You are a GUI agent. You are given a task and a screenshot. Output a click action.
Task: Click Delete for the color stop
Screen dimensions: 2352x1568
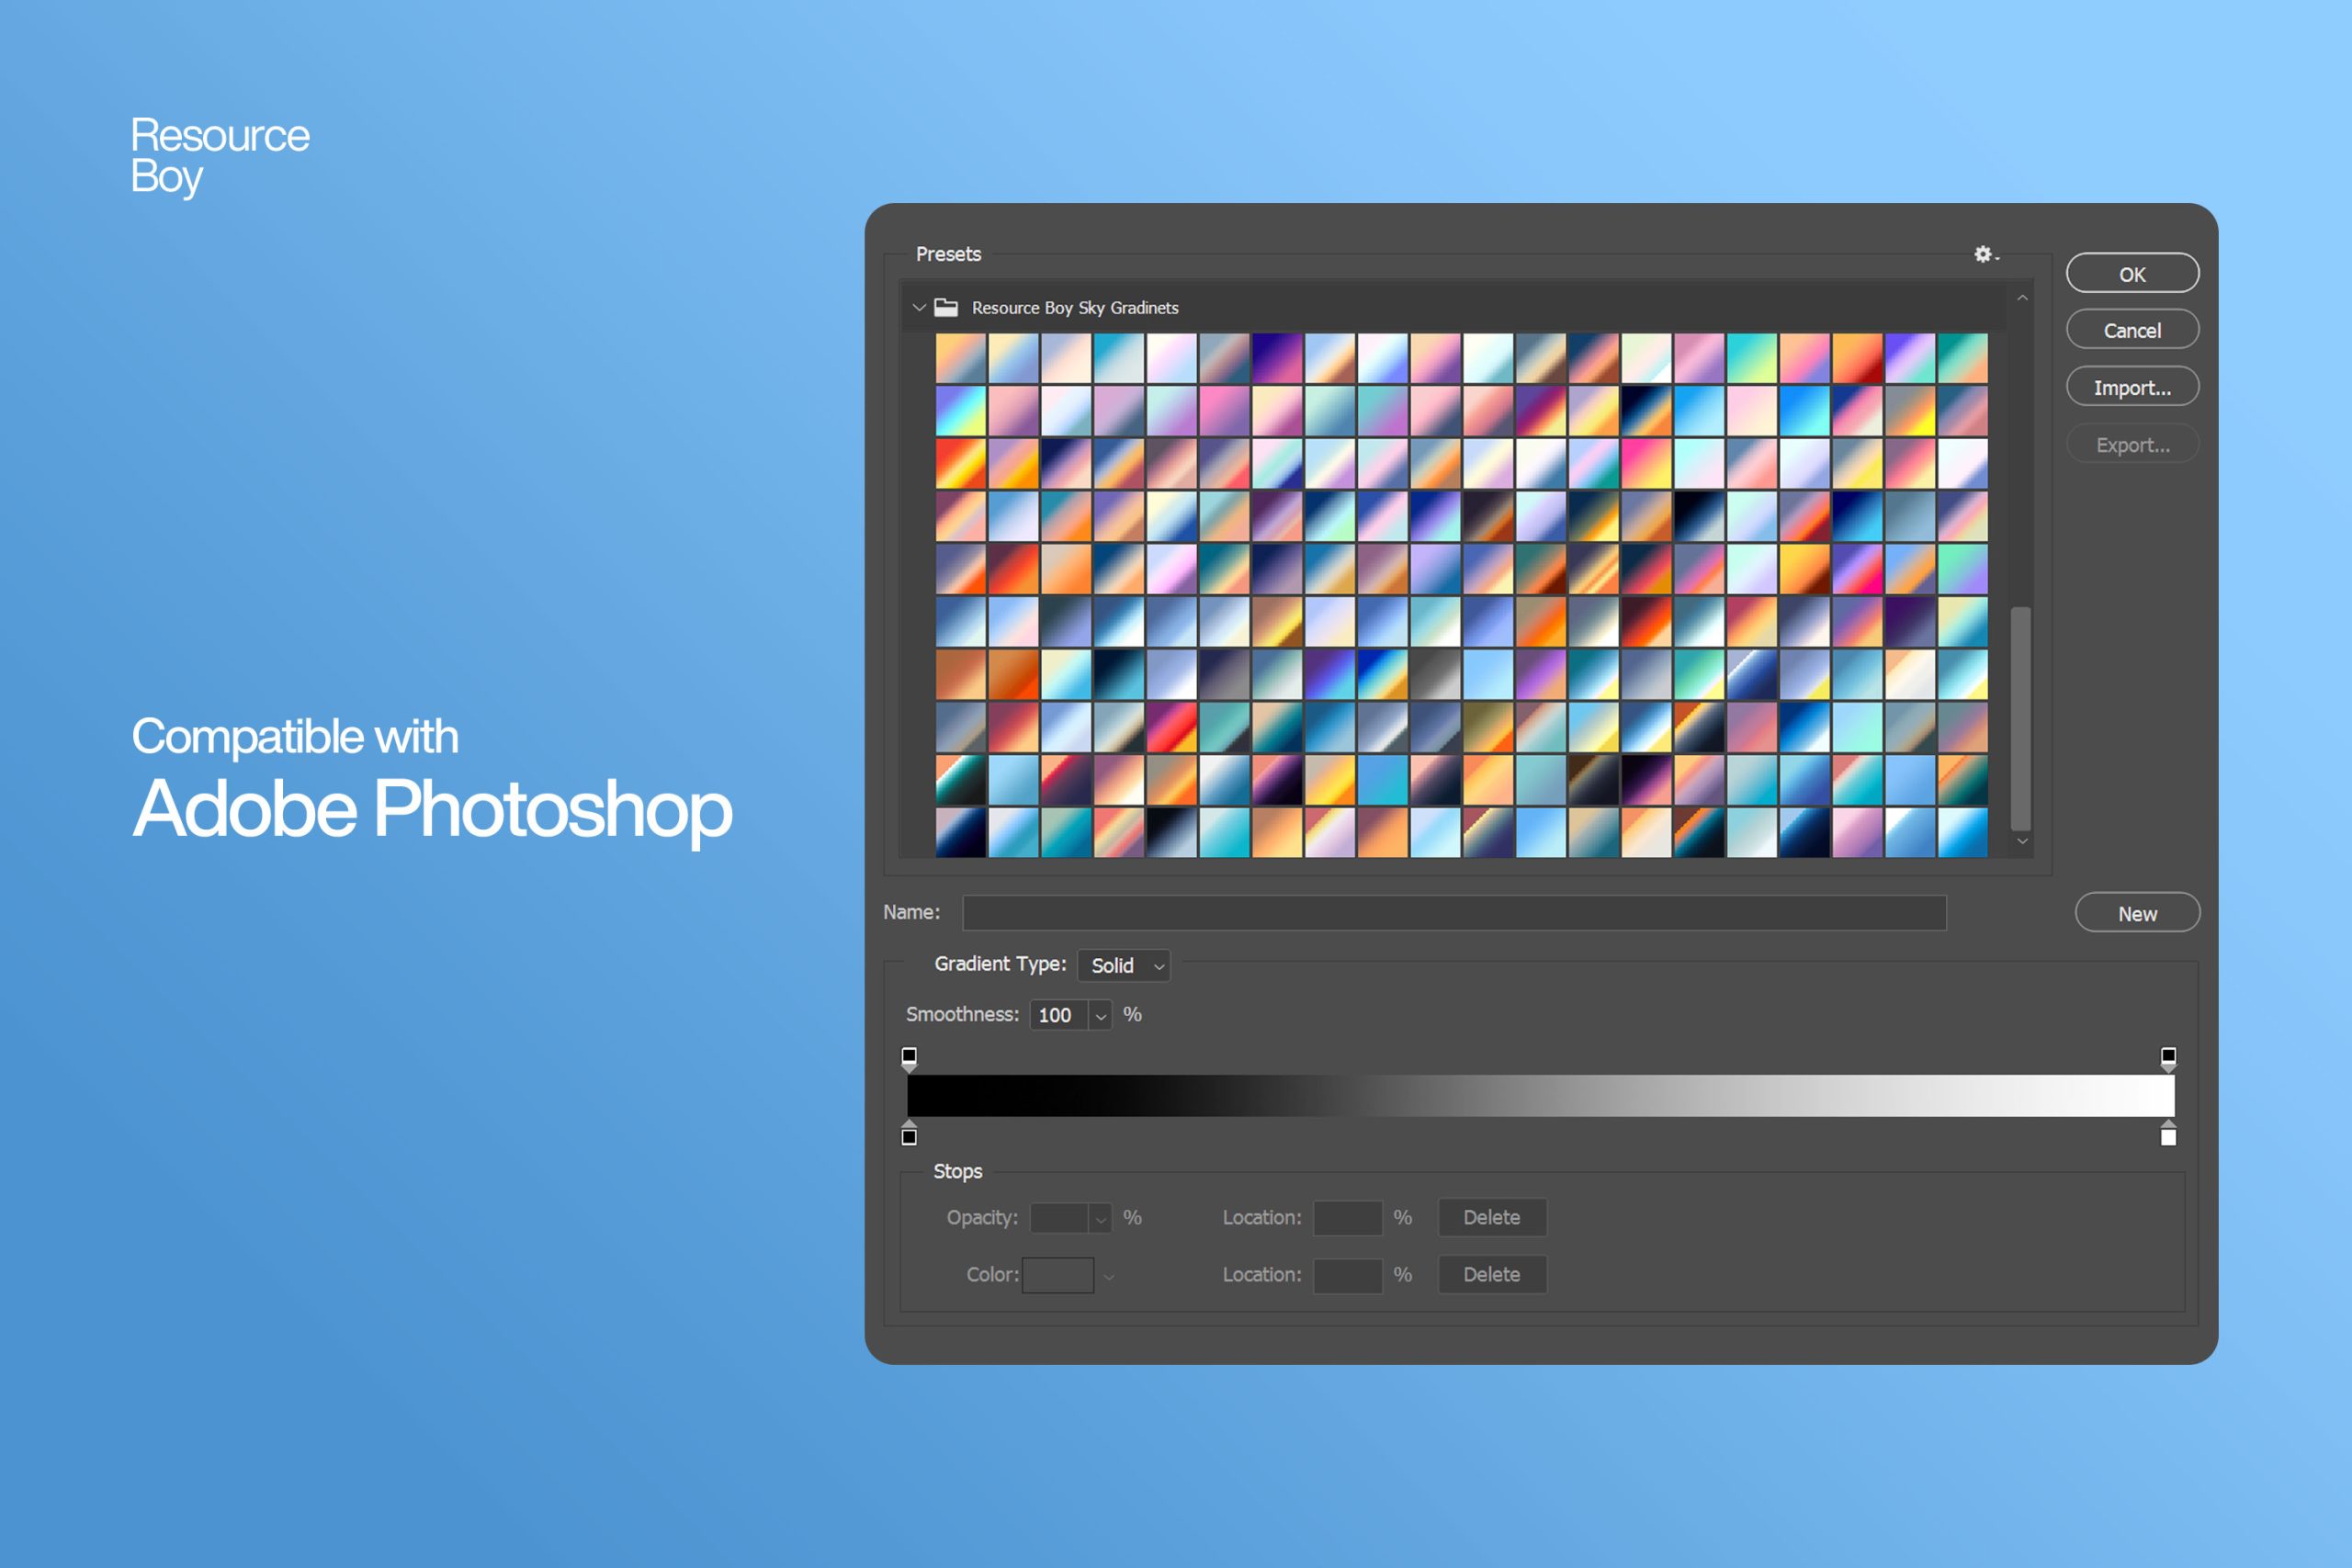point(1491,1272)
